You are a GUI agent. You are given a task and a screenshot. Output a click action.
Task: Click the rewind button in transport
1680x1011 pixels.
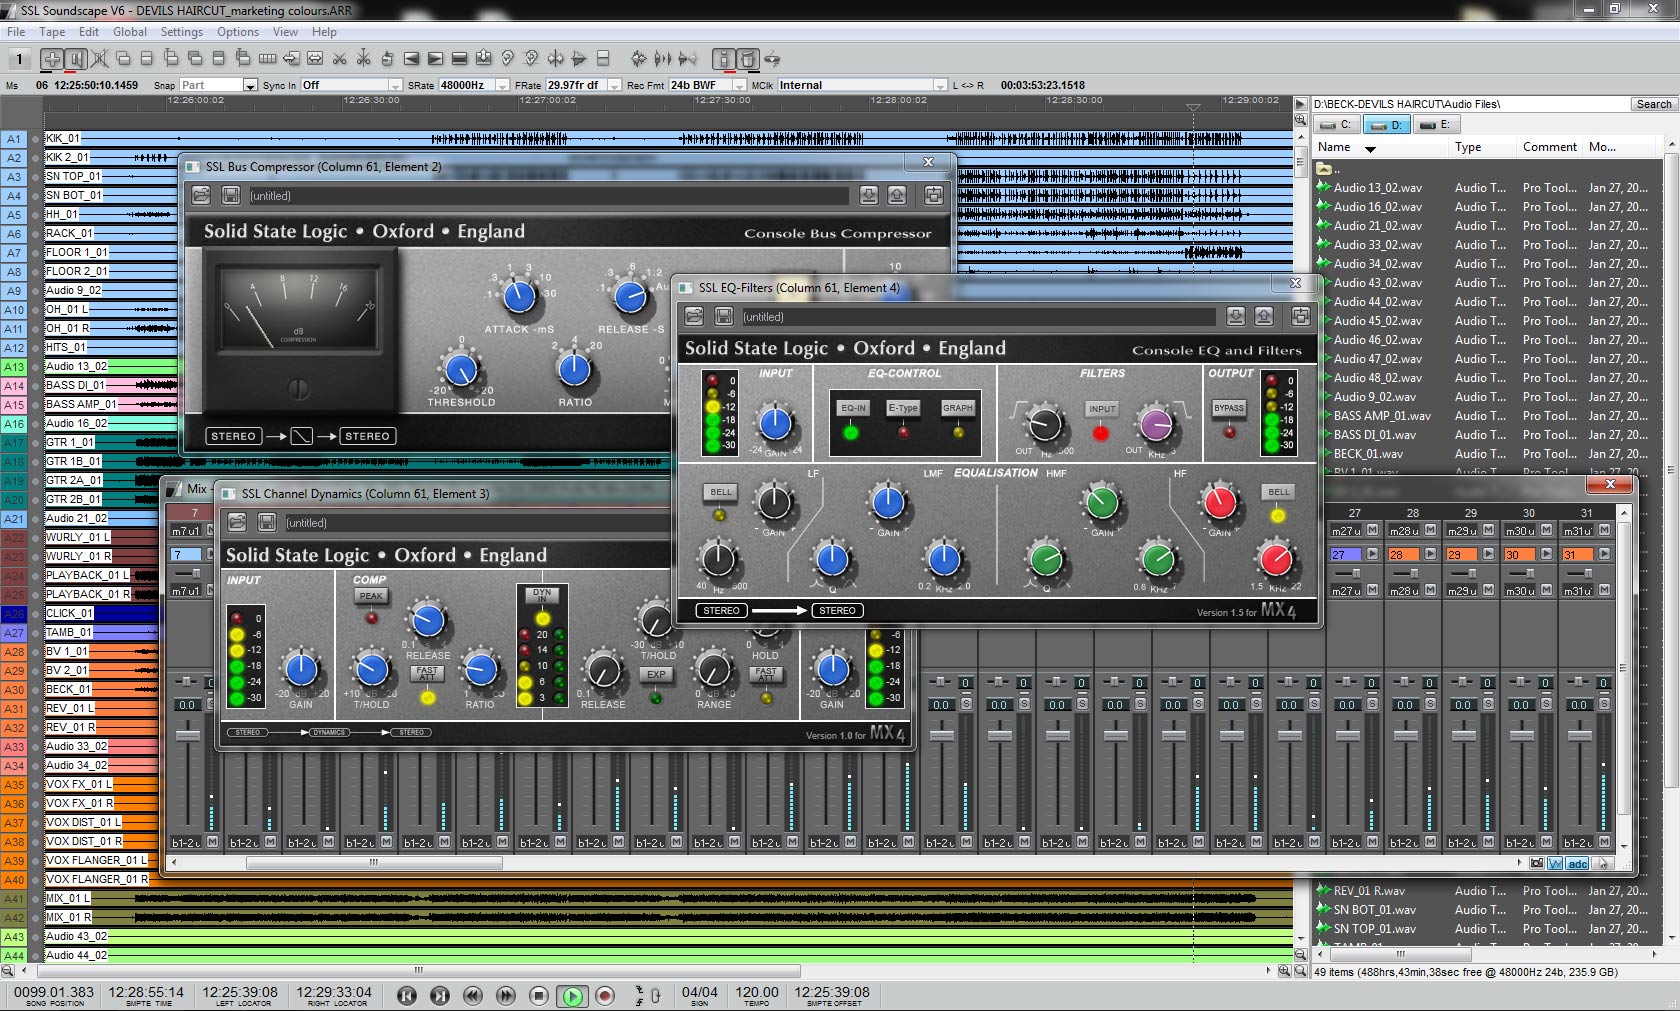tap(473, 995)
